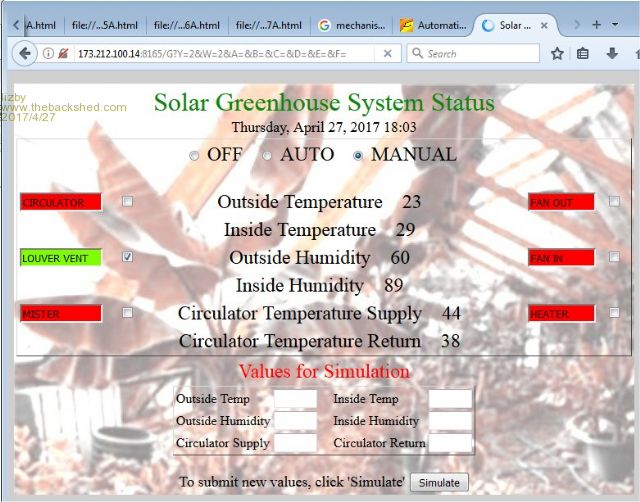The image size is (640, 502).
Task: Uncheck the LOUVER VENT checkbox
Action: [127, 257]
